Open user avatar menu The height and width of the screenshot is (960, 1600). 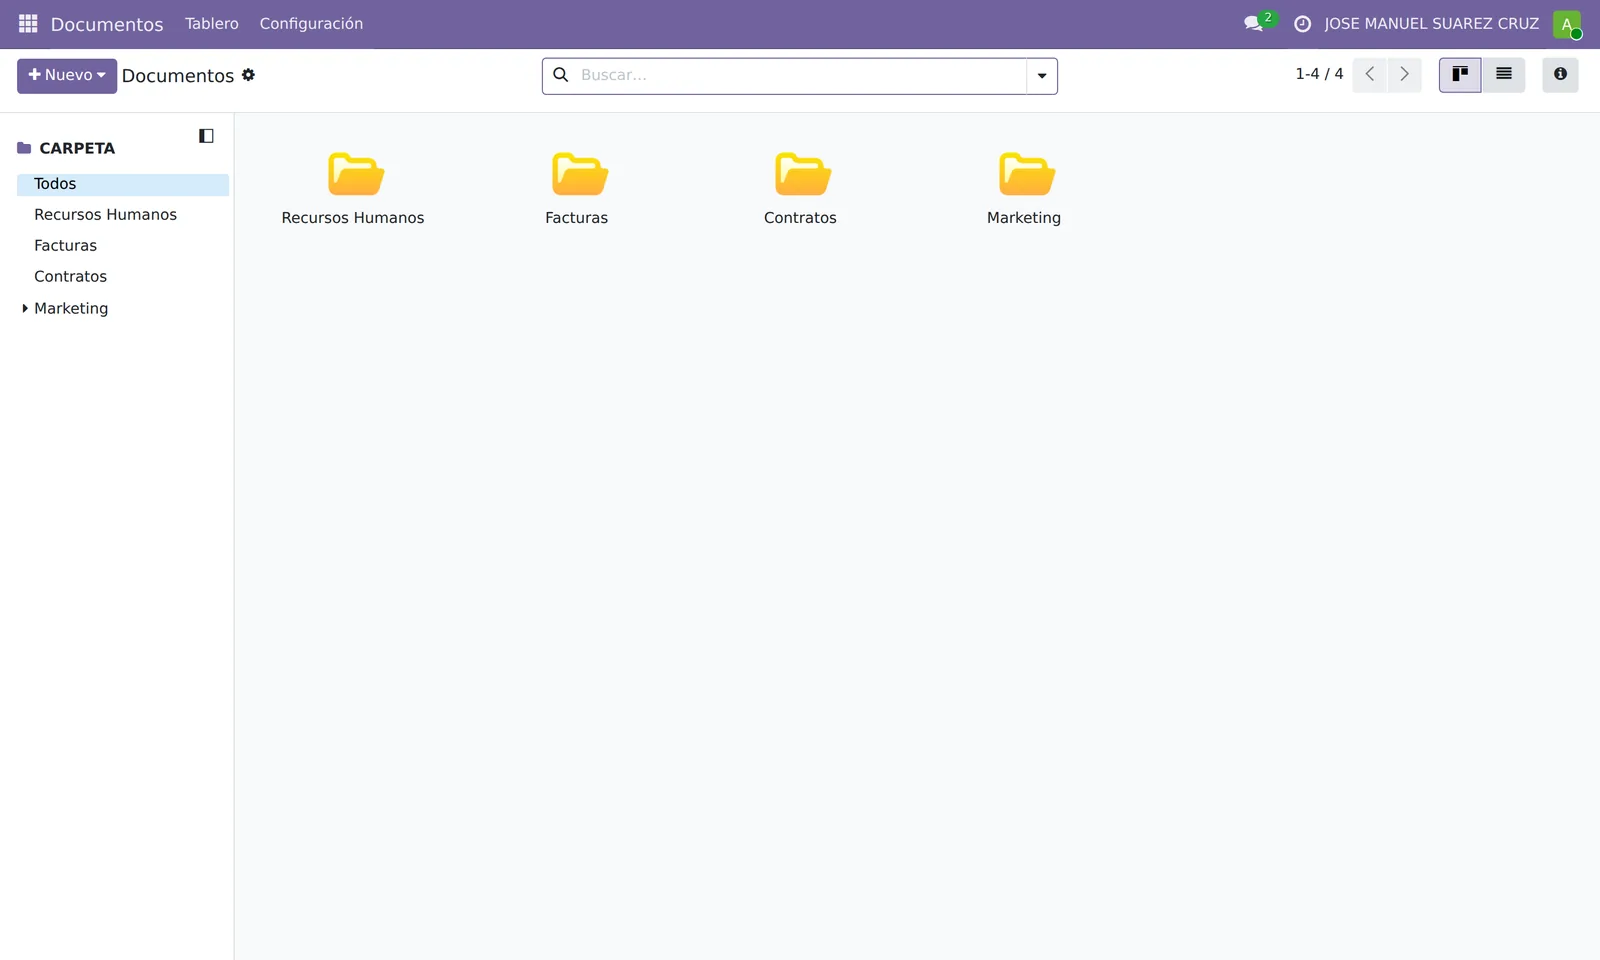[x=1566, y=24]
